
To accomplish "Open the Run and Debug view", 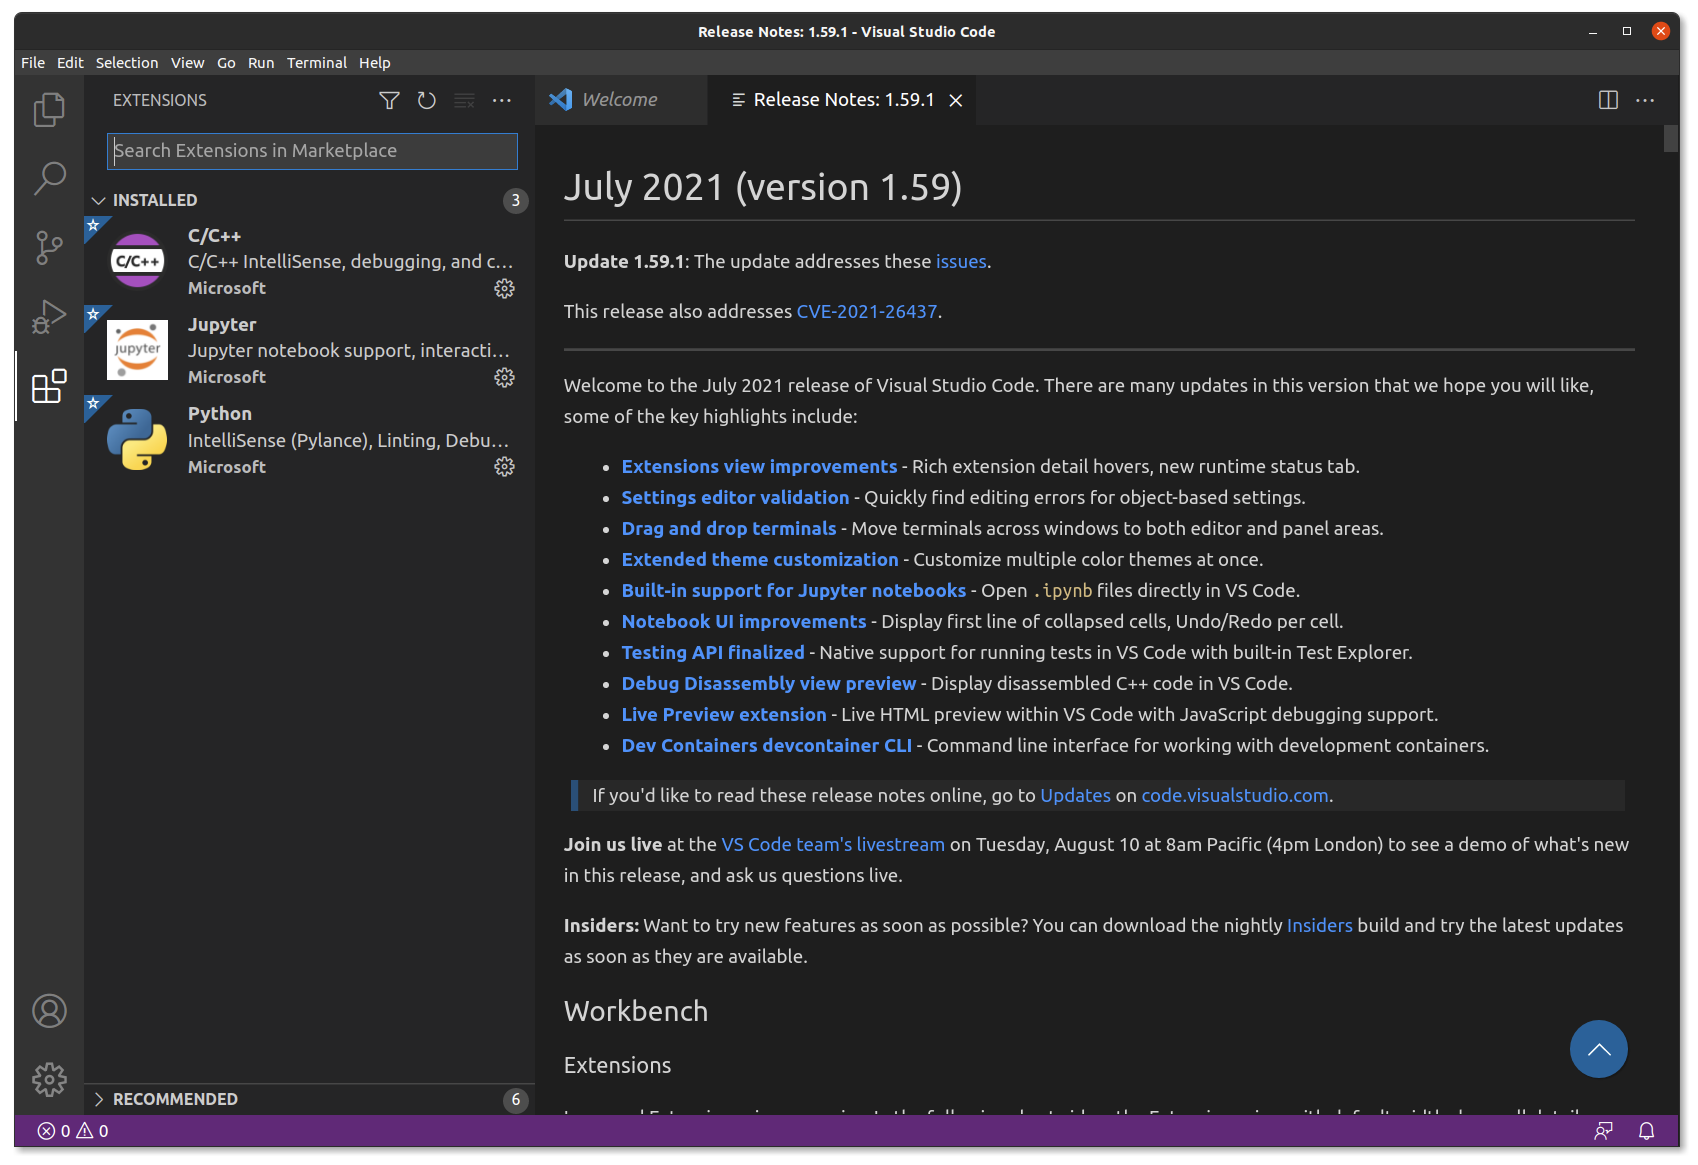I will tap(49, 317).
